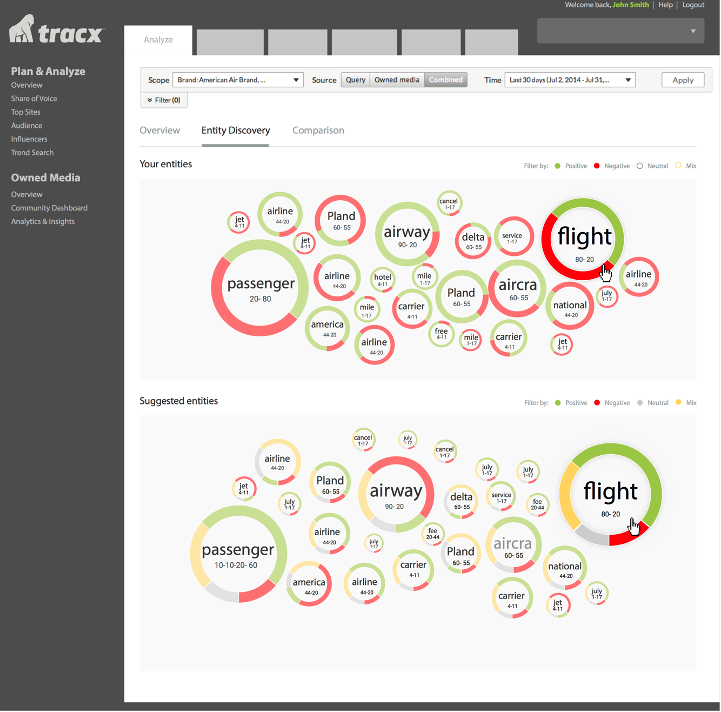This screenshot has width=721, height=712.
Task: Open Owned Media Overview link
Action: tap(27, 195)
